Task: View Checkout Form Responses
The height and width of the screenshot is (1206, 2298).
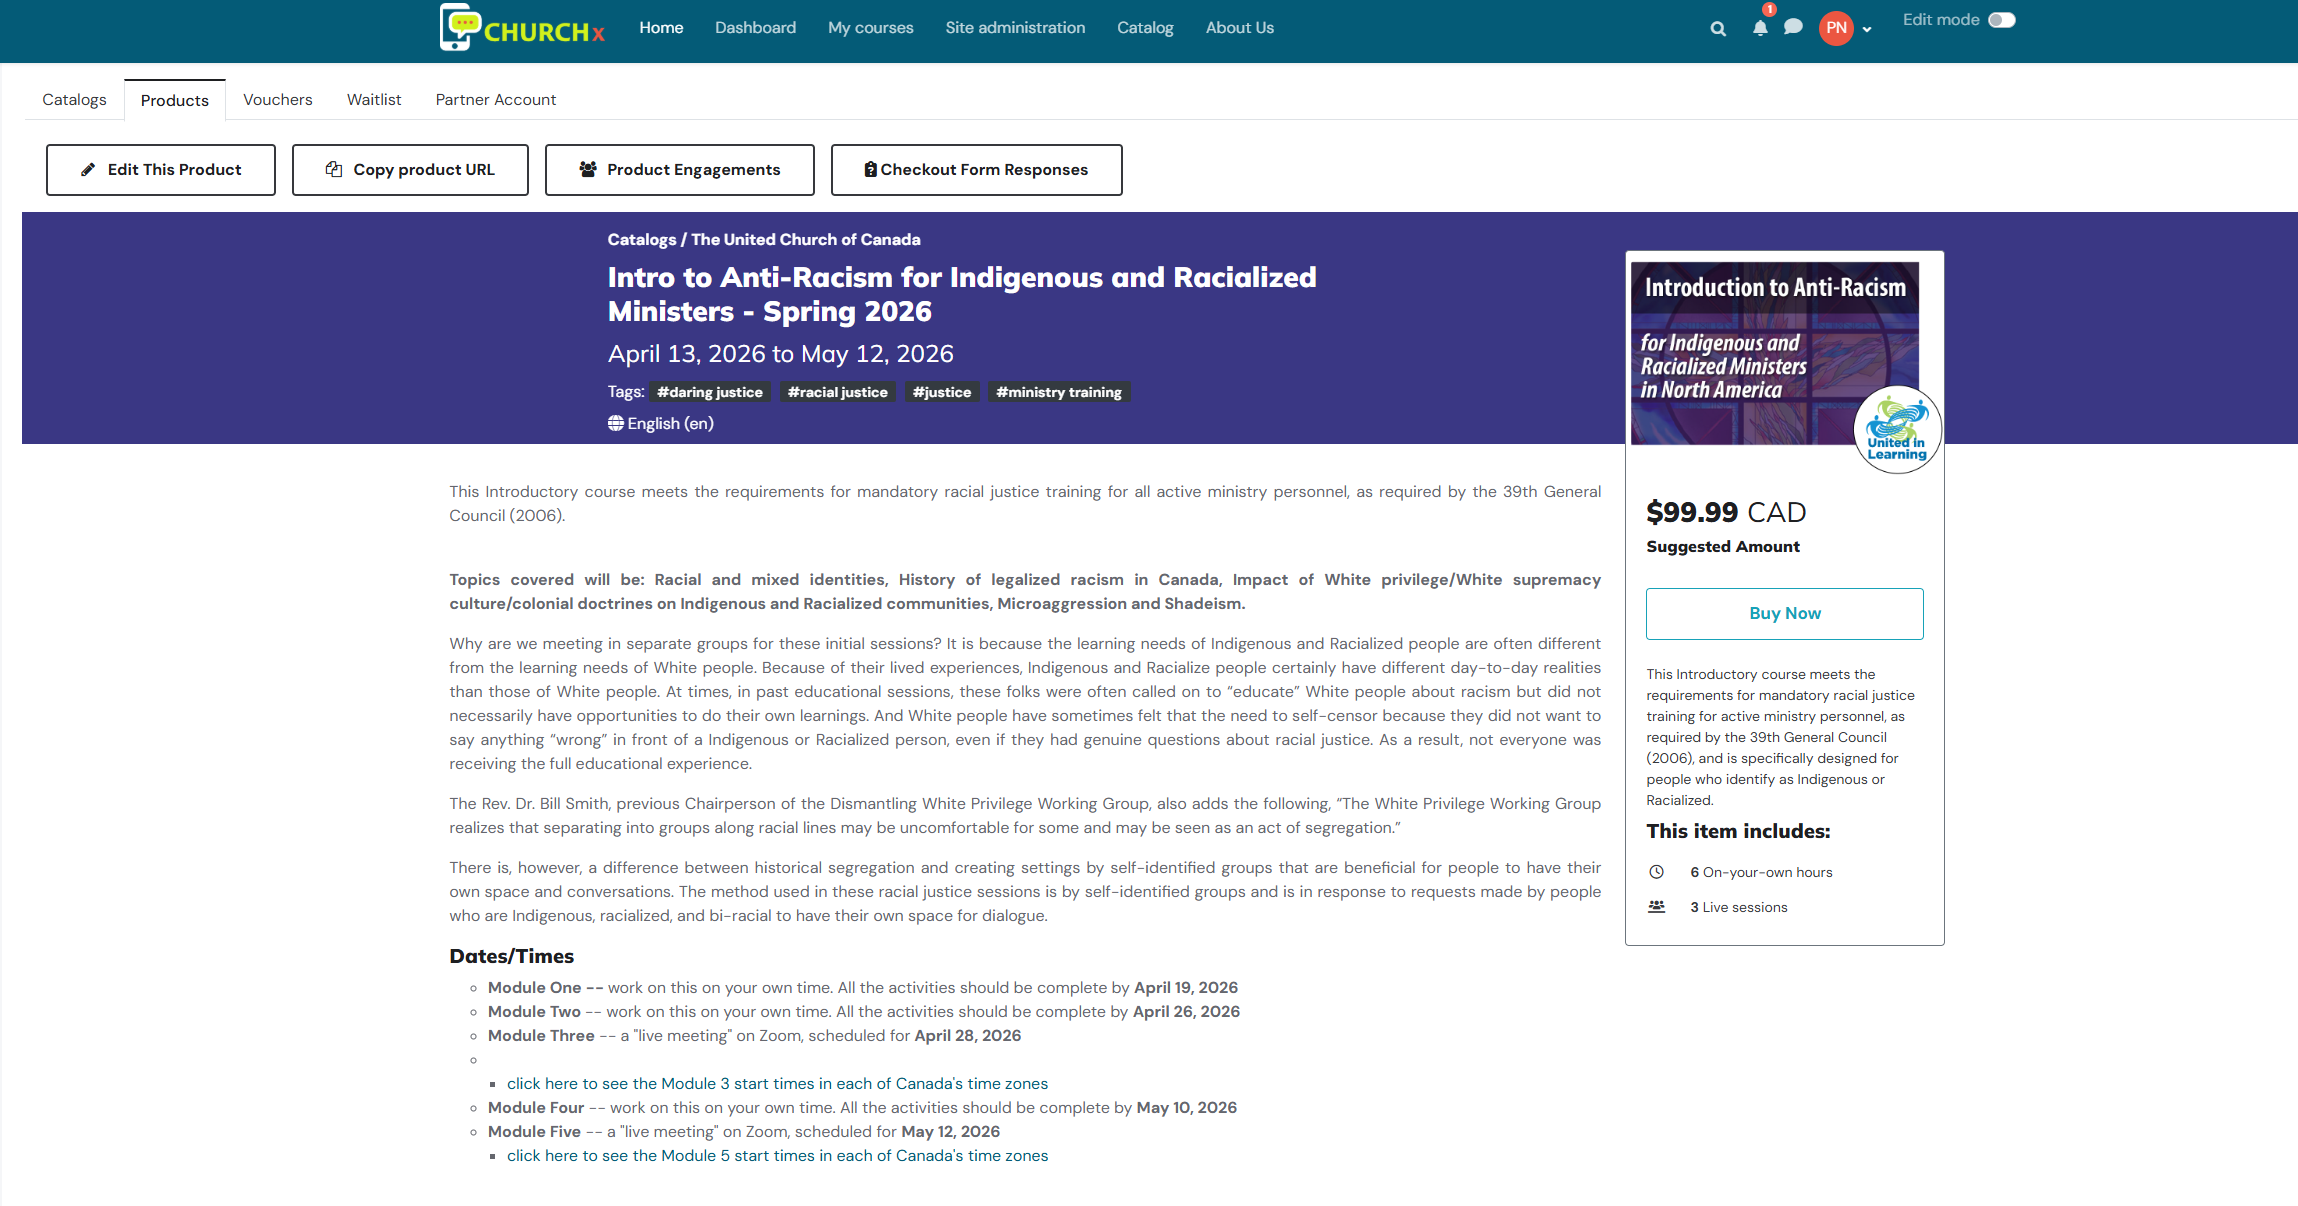Action: 976,170
